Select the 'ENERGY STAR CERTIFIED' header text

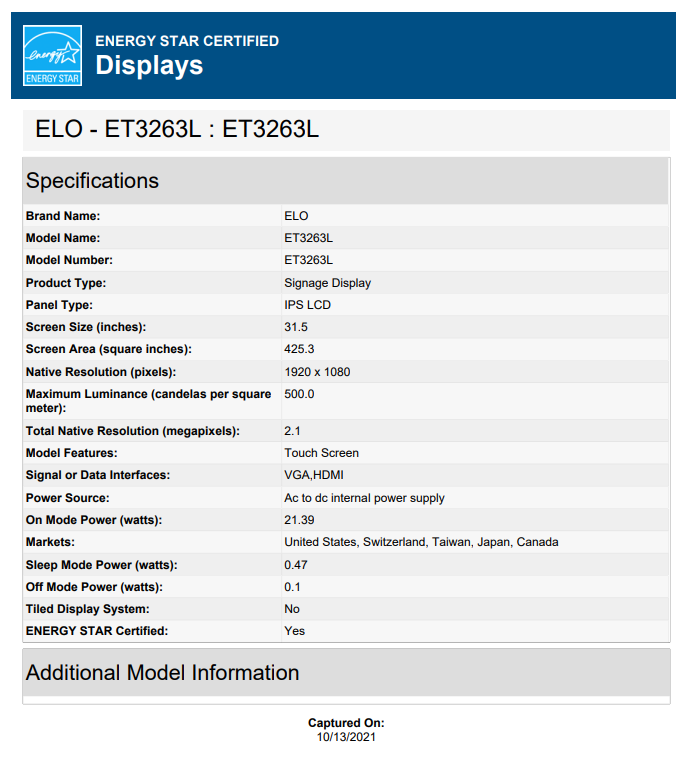[x=187, y=41]
